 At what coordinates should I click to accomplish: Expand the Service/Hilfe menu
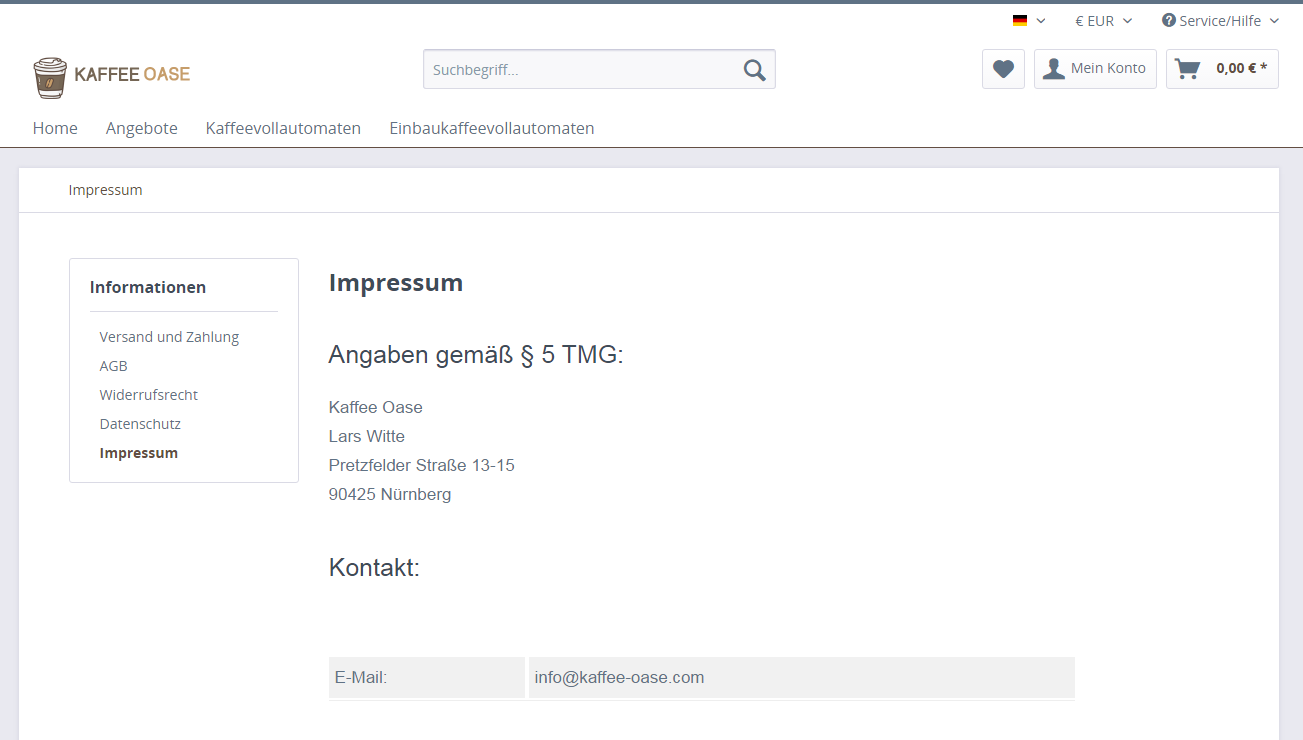point(1220,21)
